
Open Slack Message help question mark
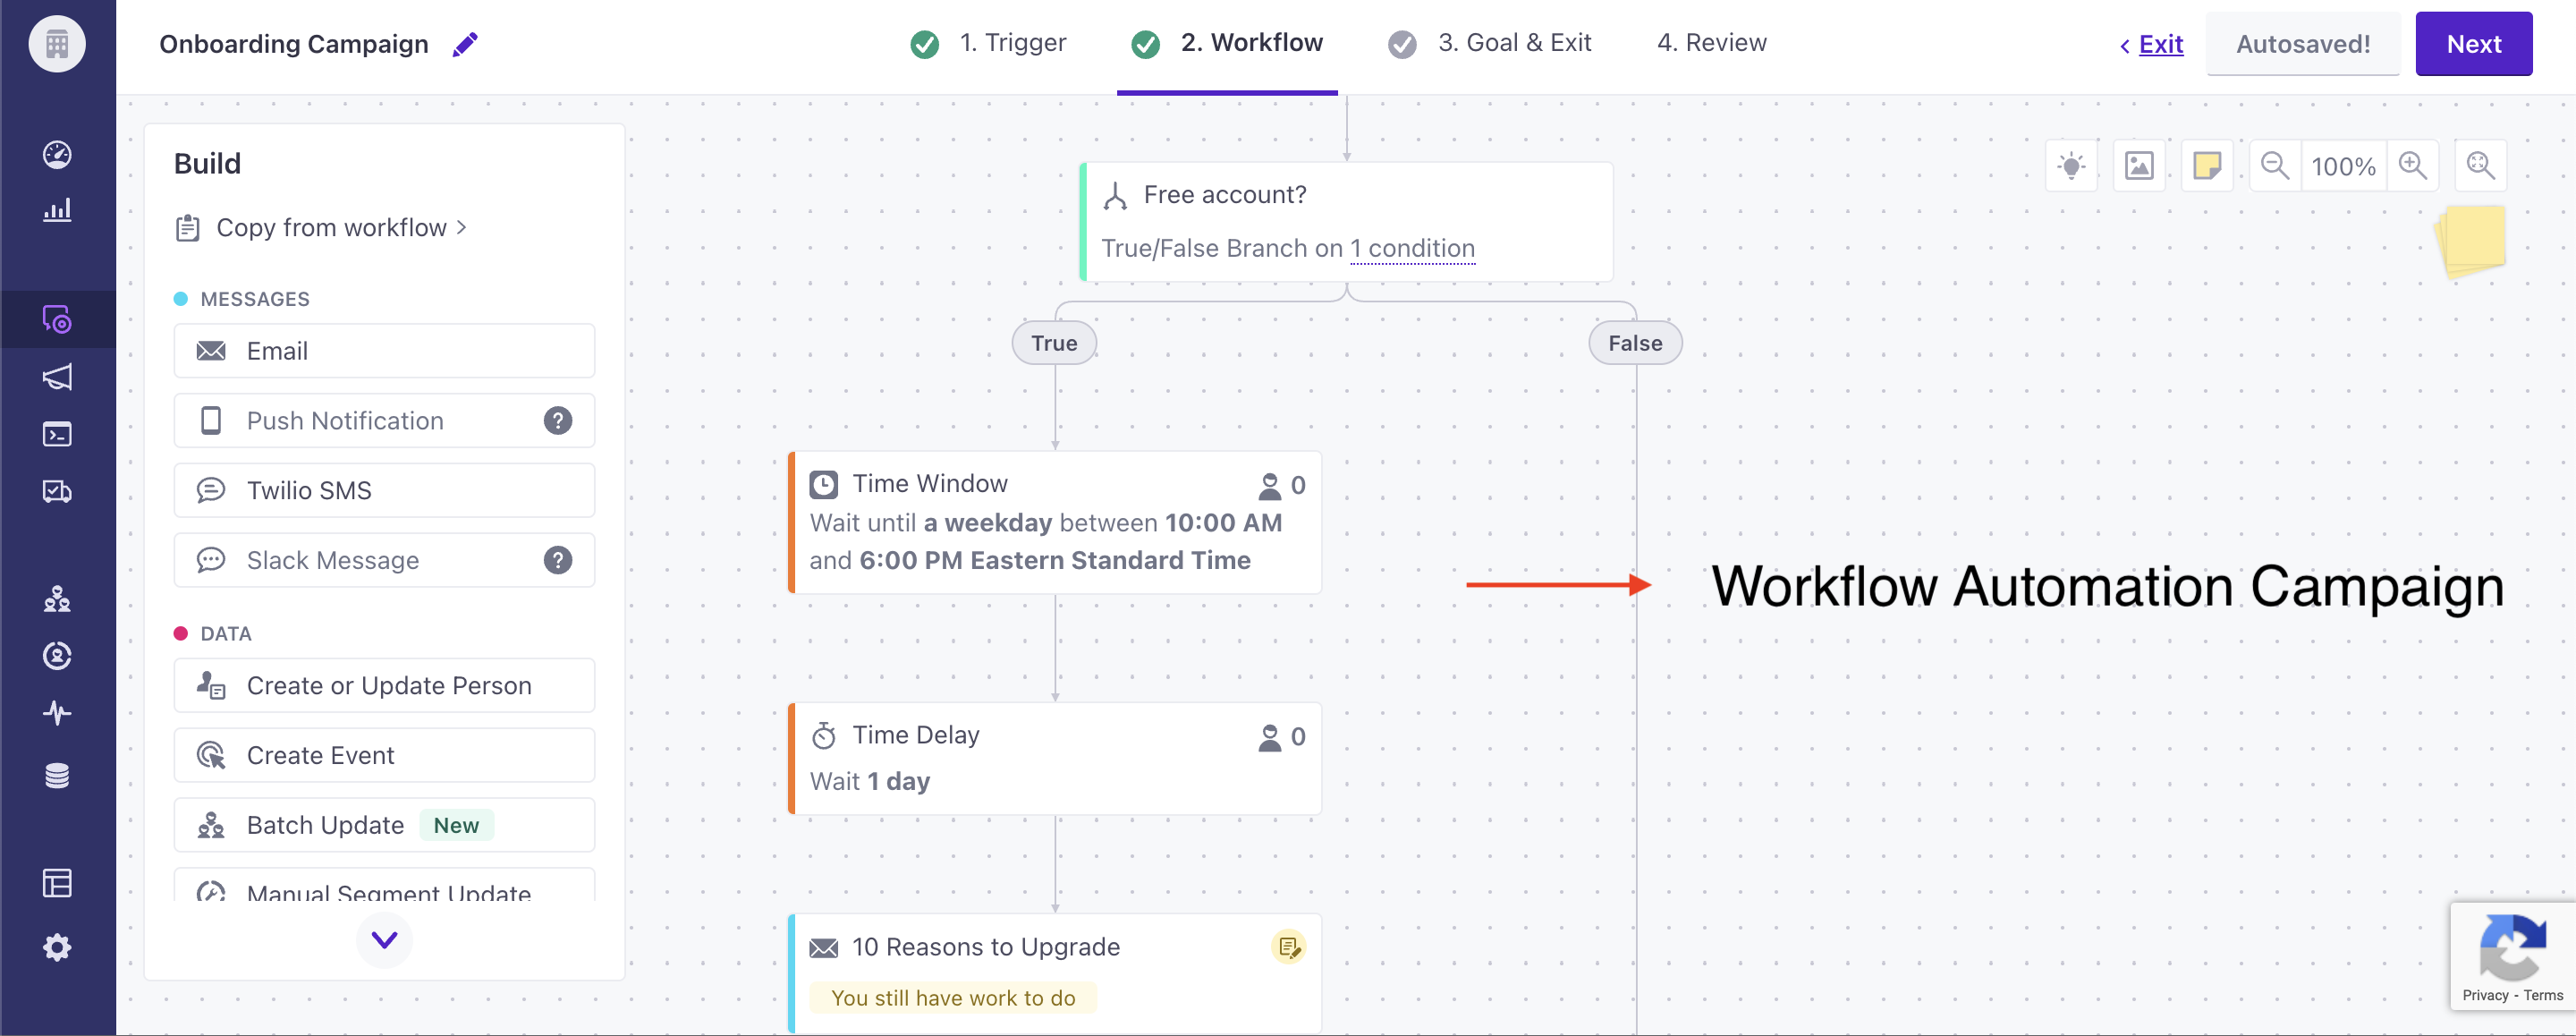coord(558,560)
